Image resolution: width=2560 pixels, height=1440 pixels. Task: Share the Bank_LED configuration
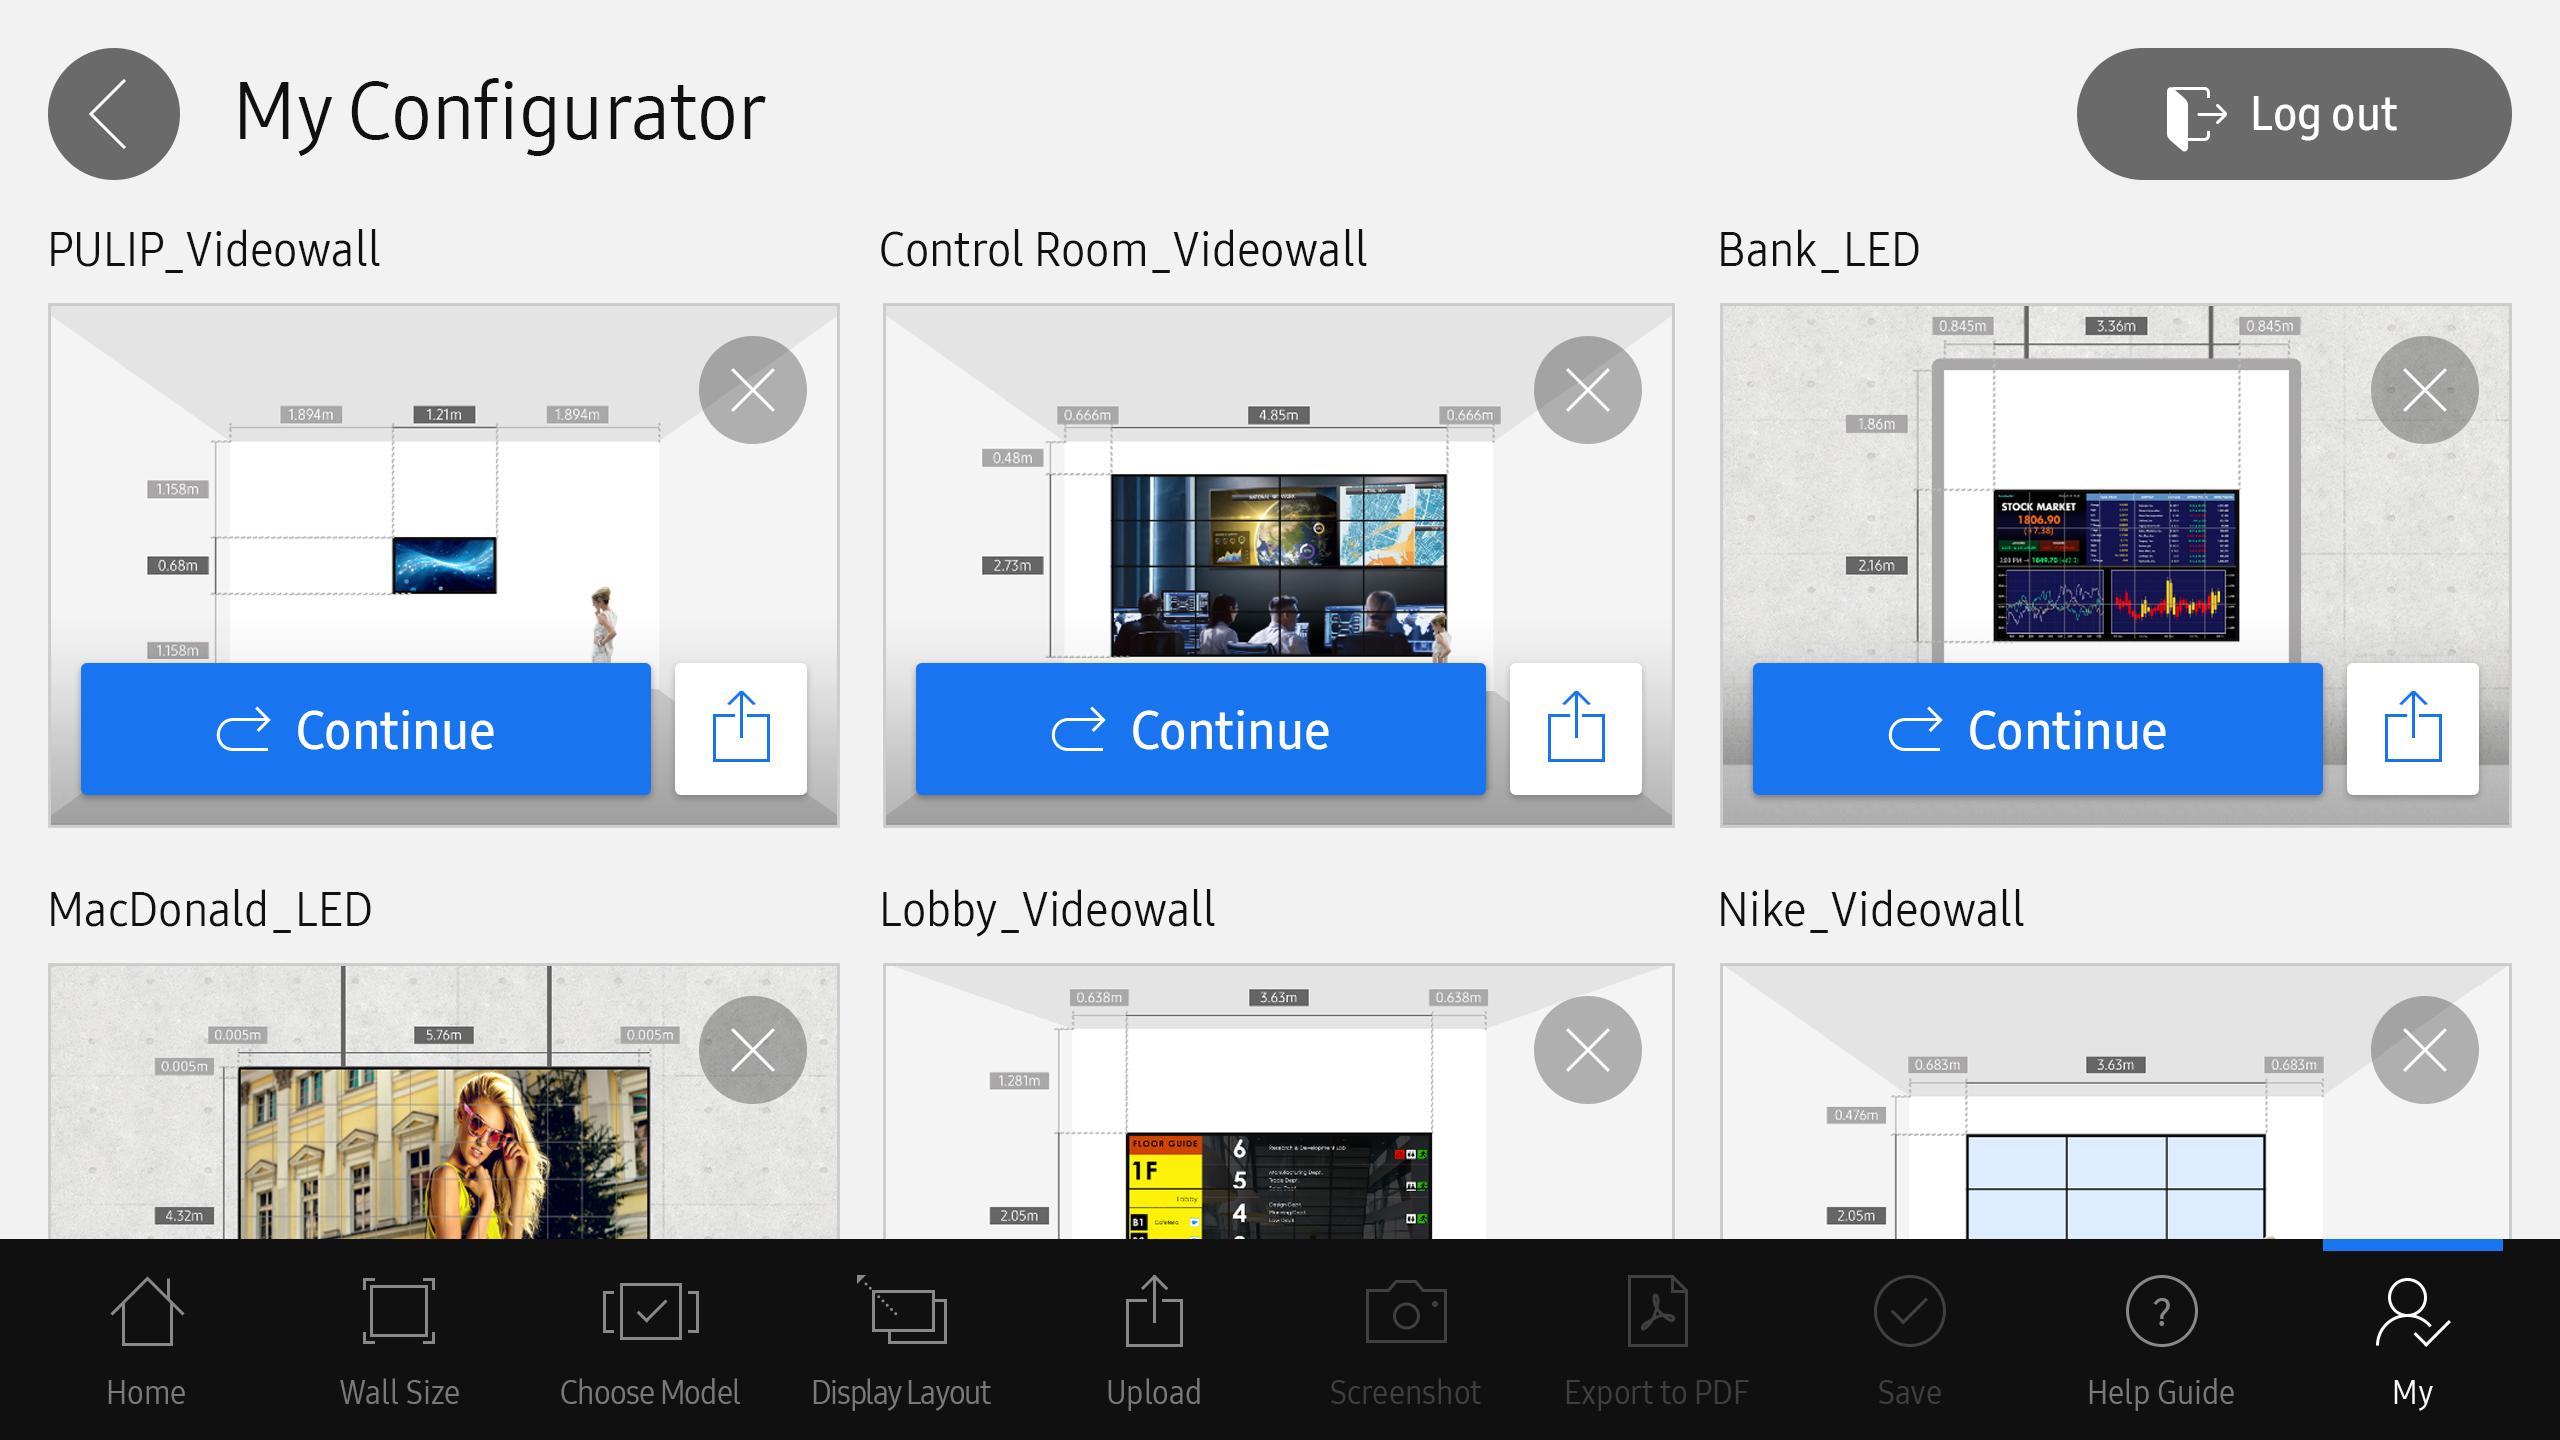point(2413,729)
